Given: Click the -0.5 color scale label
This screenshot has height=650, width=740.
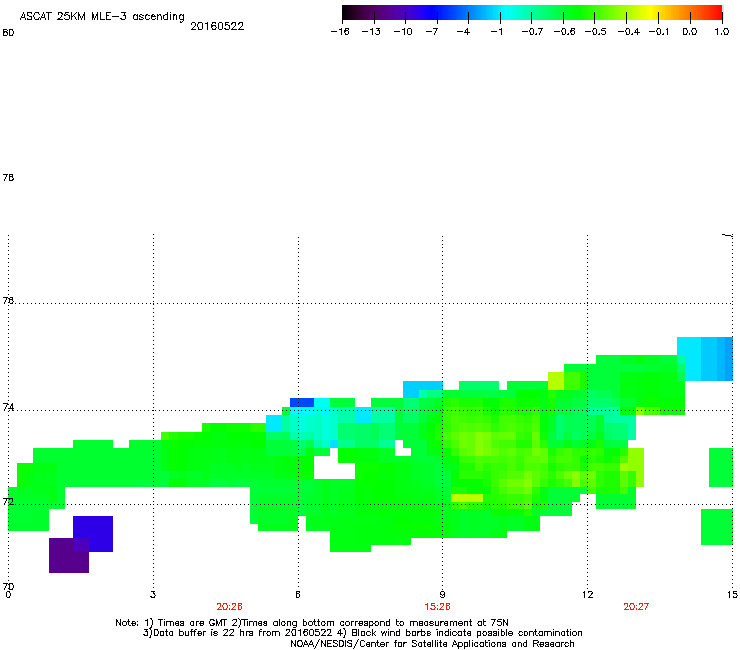Looking at the screenshot, I should (x=596, y=32).
